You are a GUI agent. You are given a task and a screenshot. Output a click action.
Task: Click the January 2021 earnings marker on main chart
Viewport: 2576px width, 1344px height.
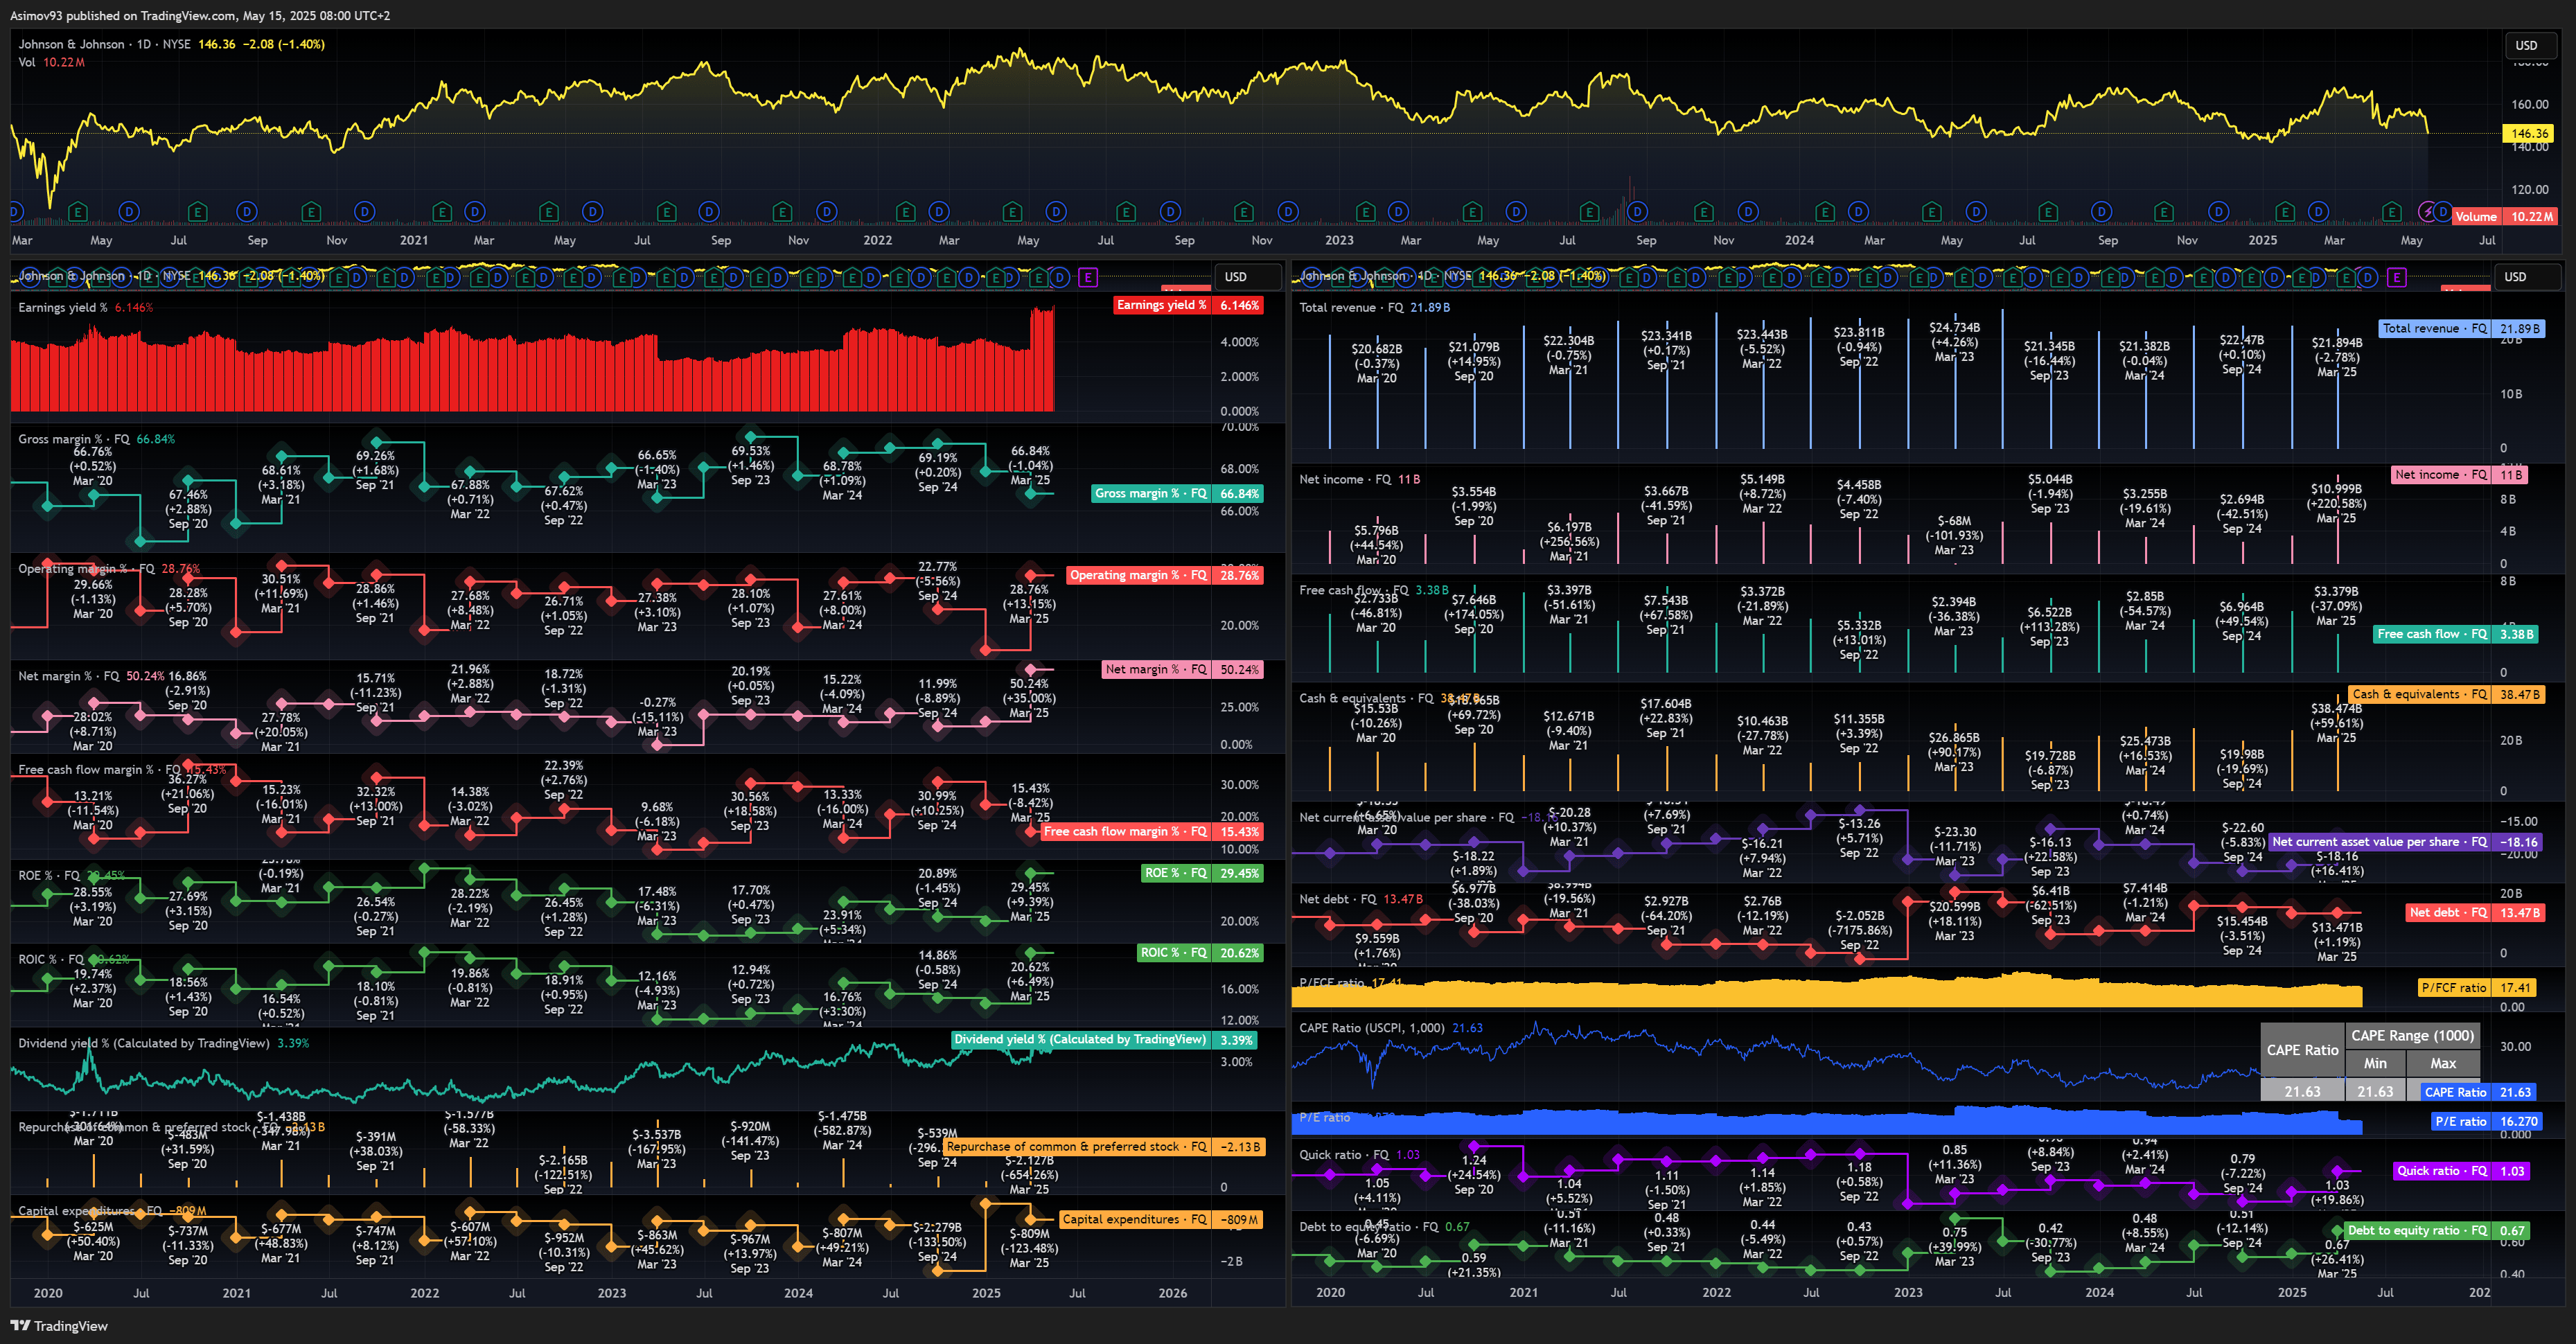pos(442,212)
